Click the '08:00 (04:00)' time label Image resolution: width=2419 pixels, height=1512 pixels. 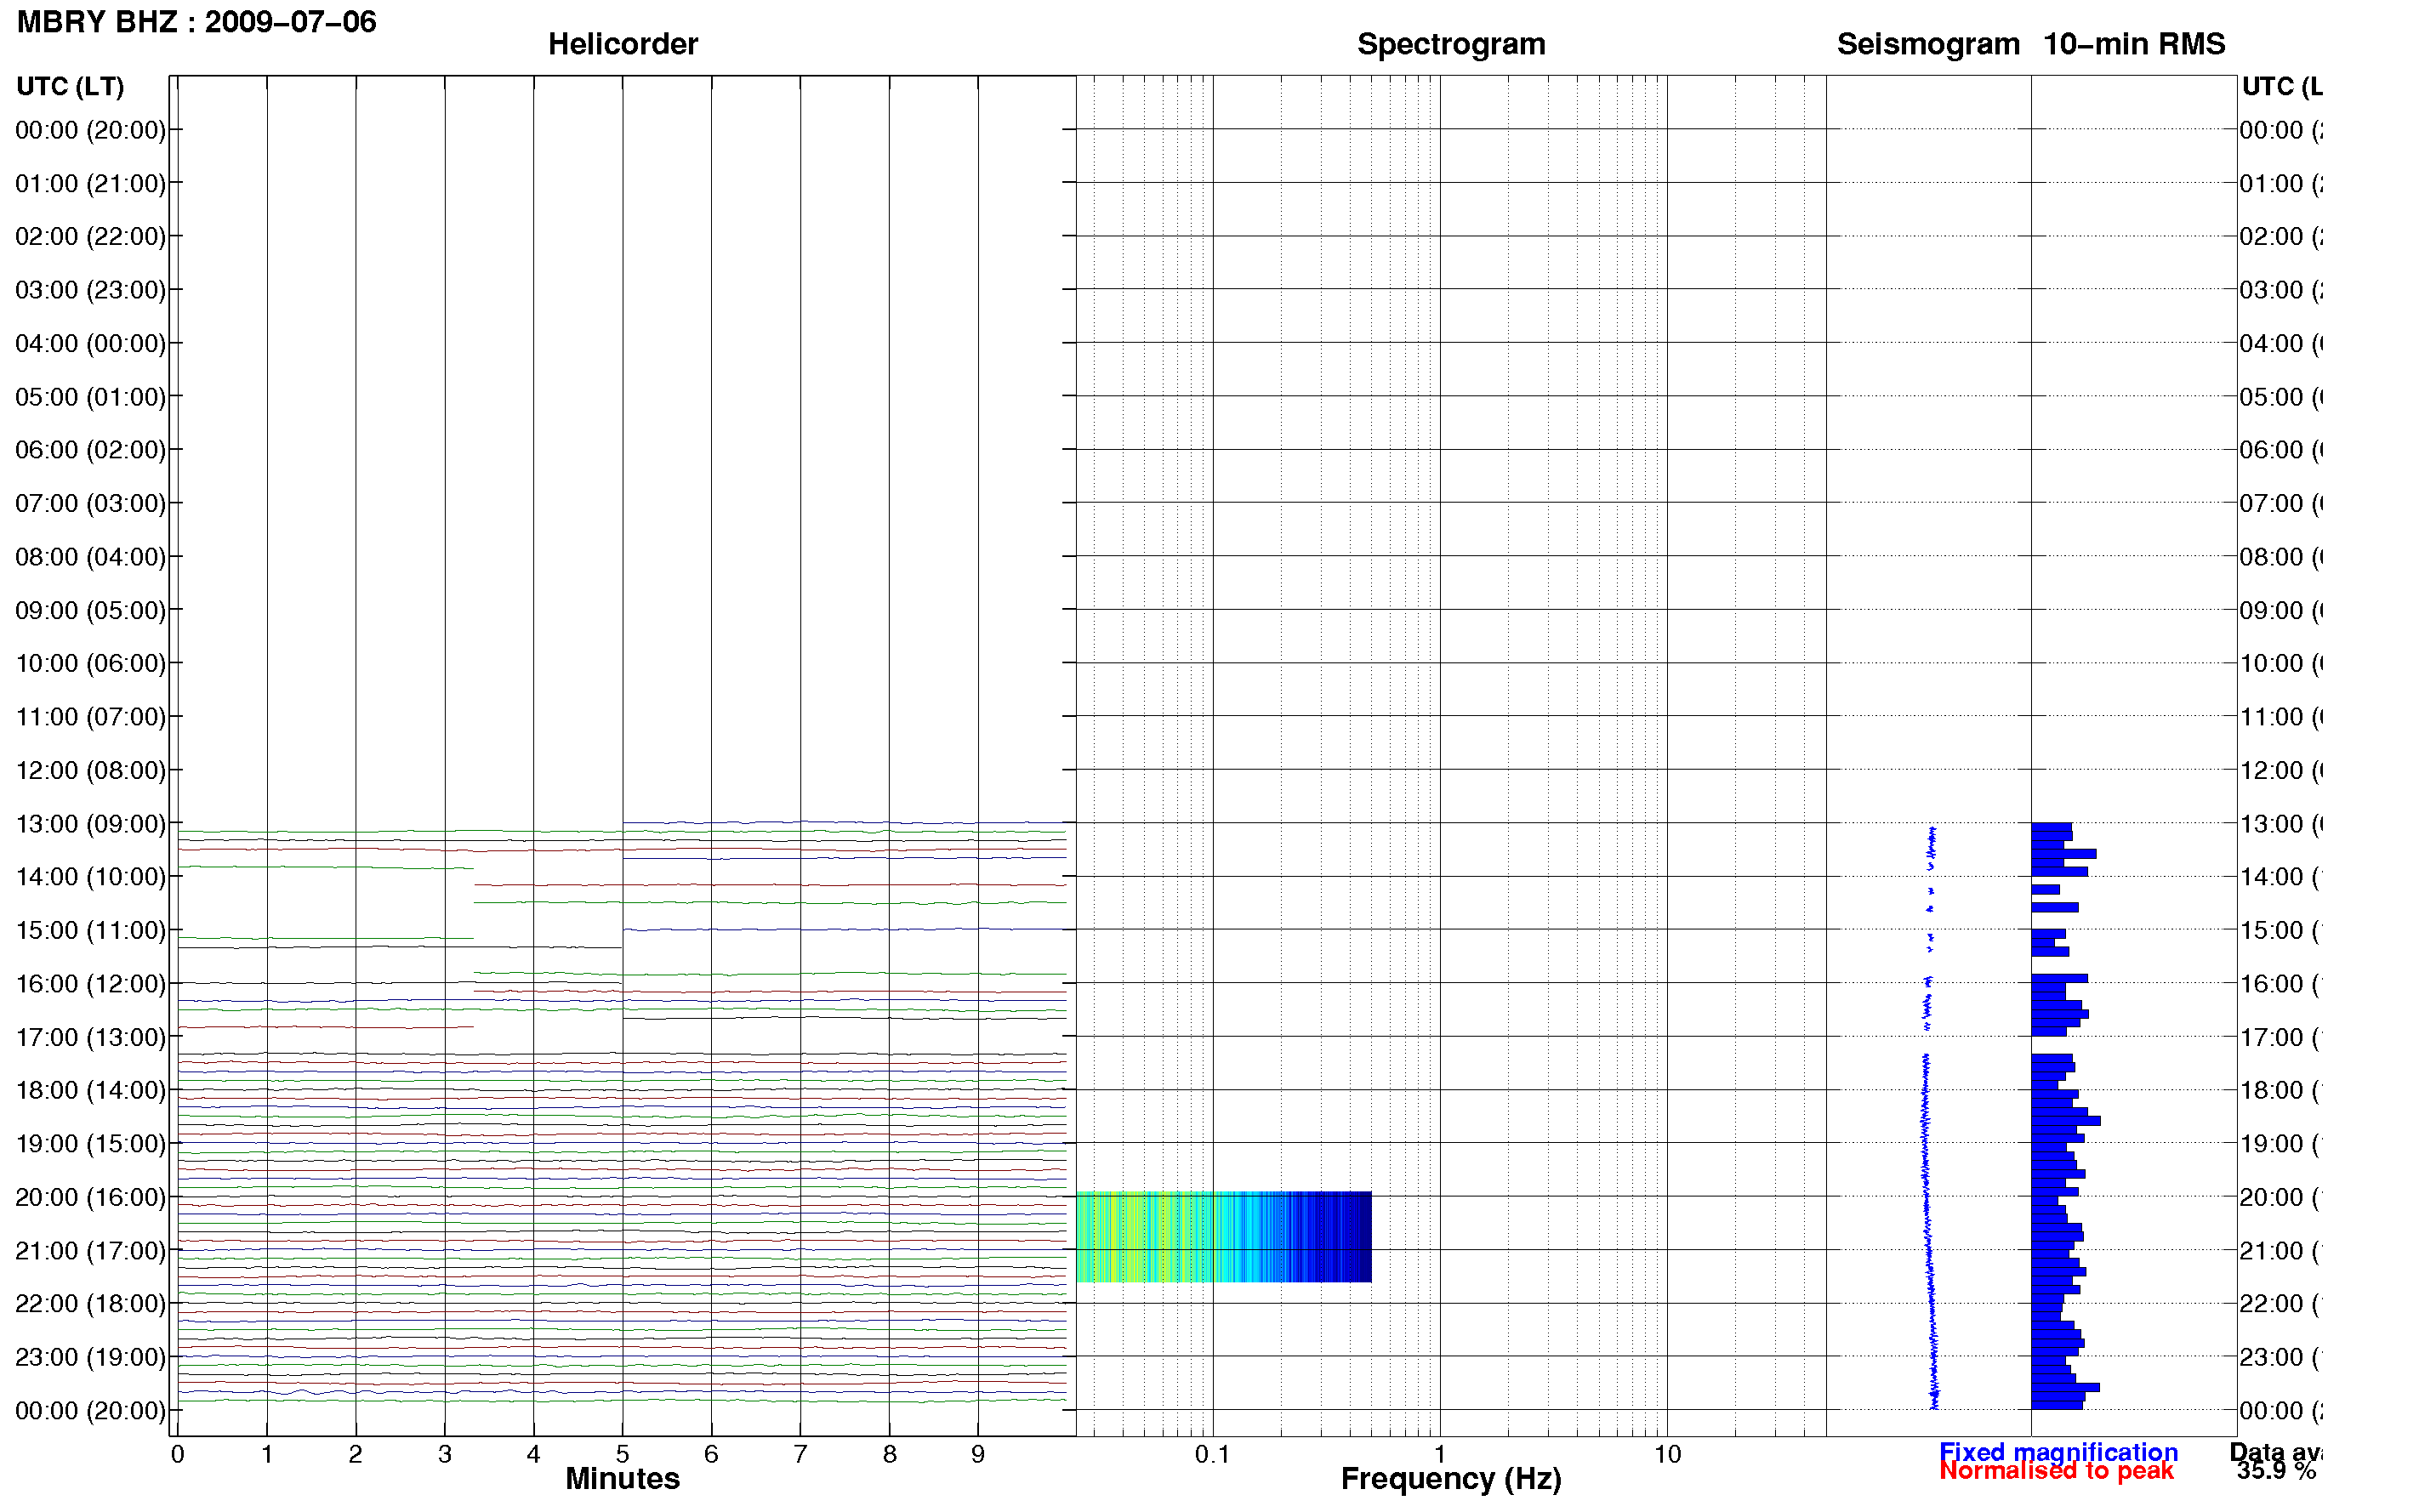90,557
